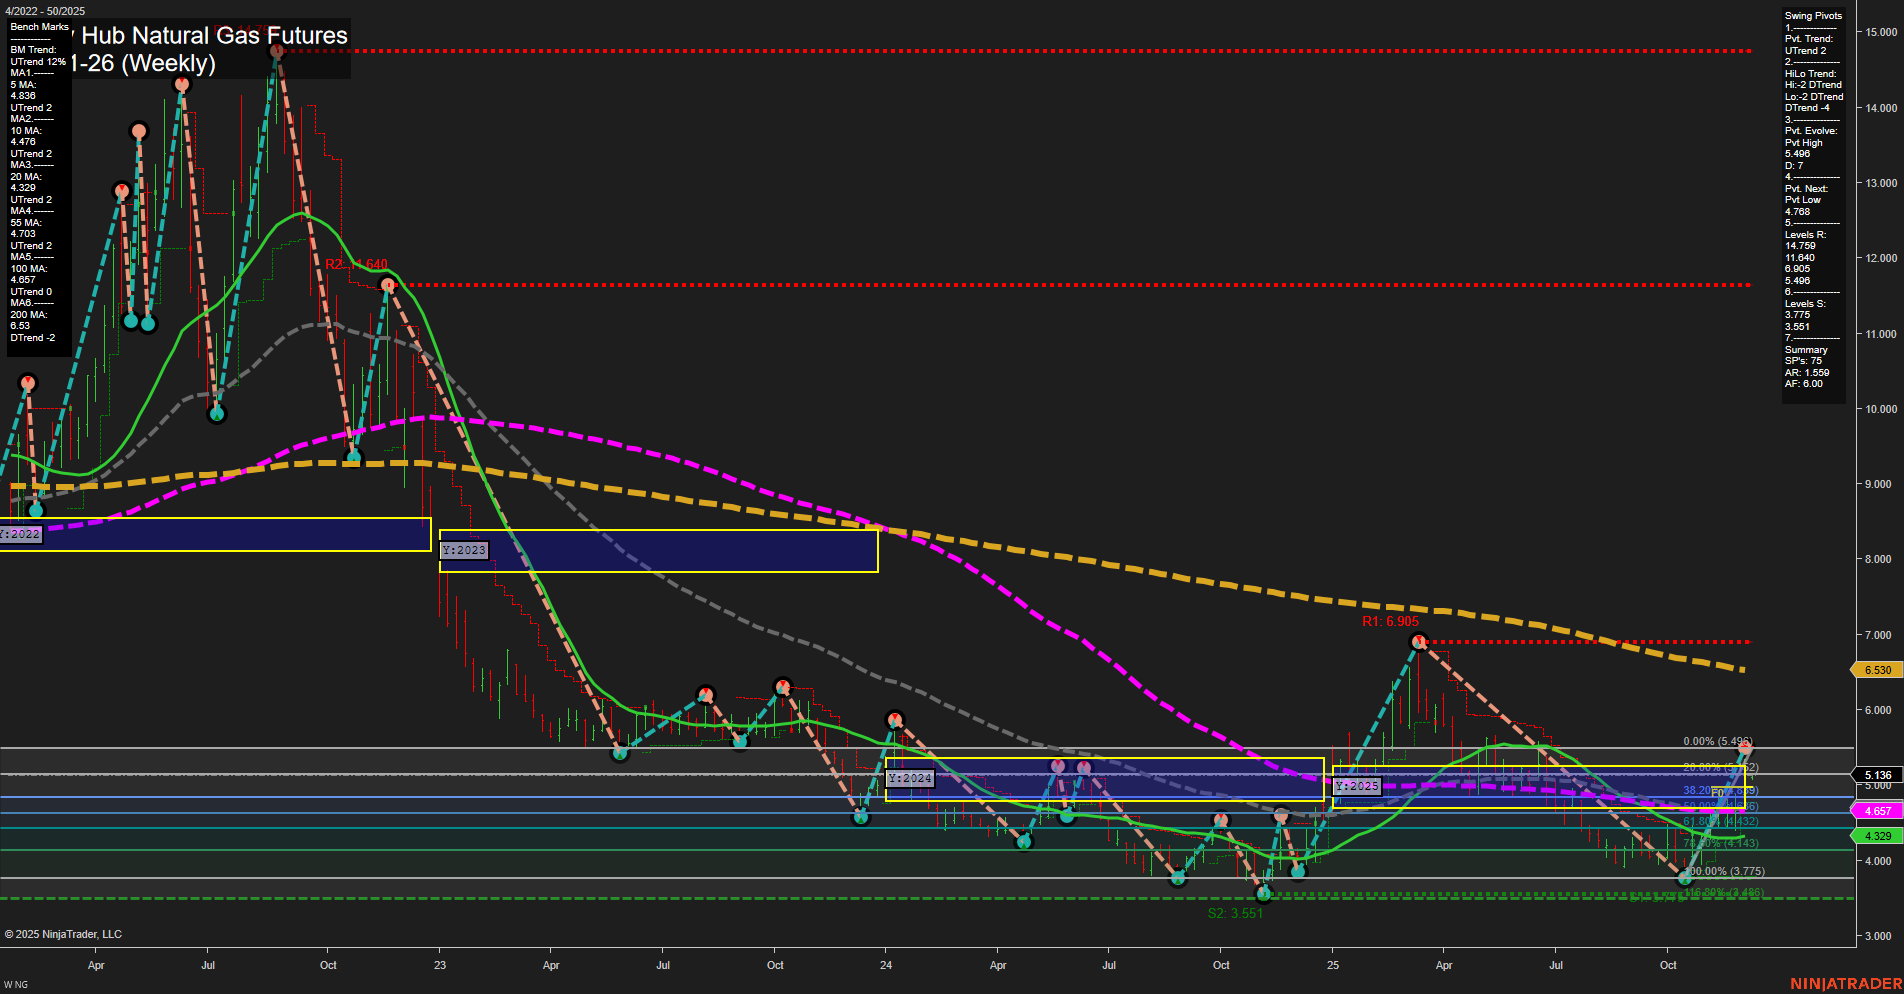Toggle the Y:2025 yearly range box

1357,786
